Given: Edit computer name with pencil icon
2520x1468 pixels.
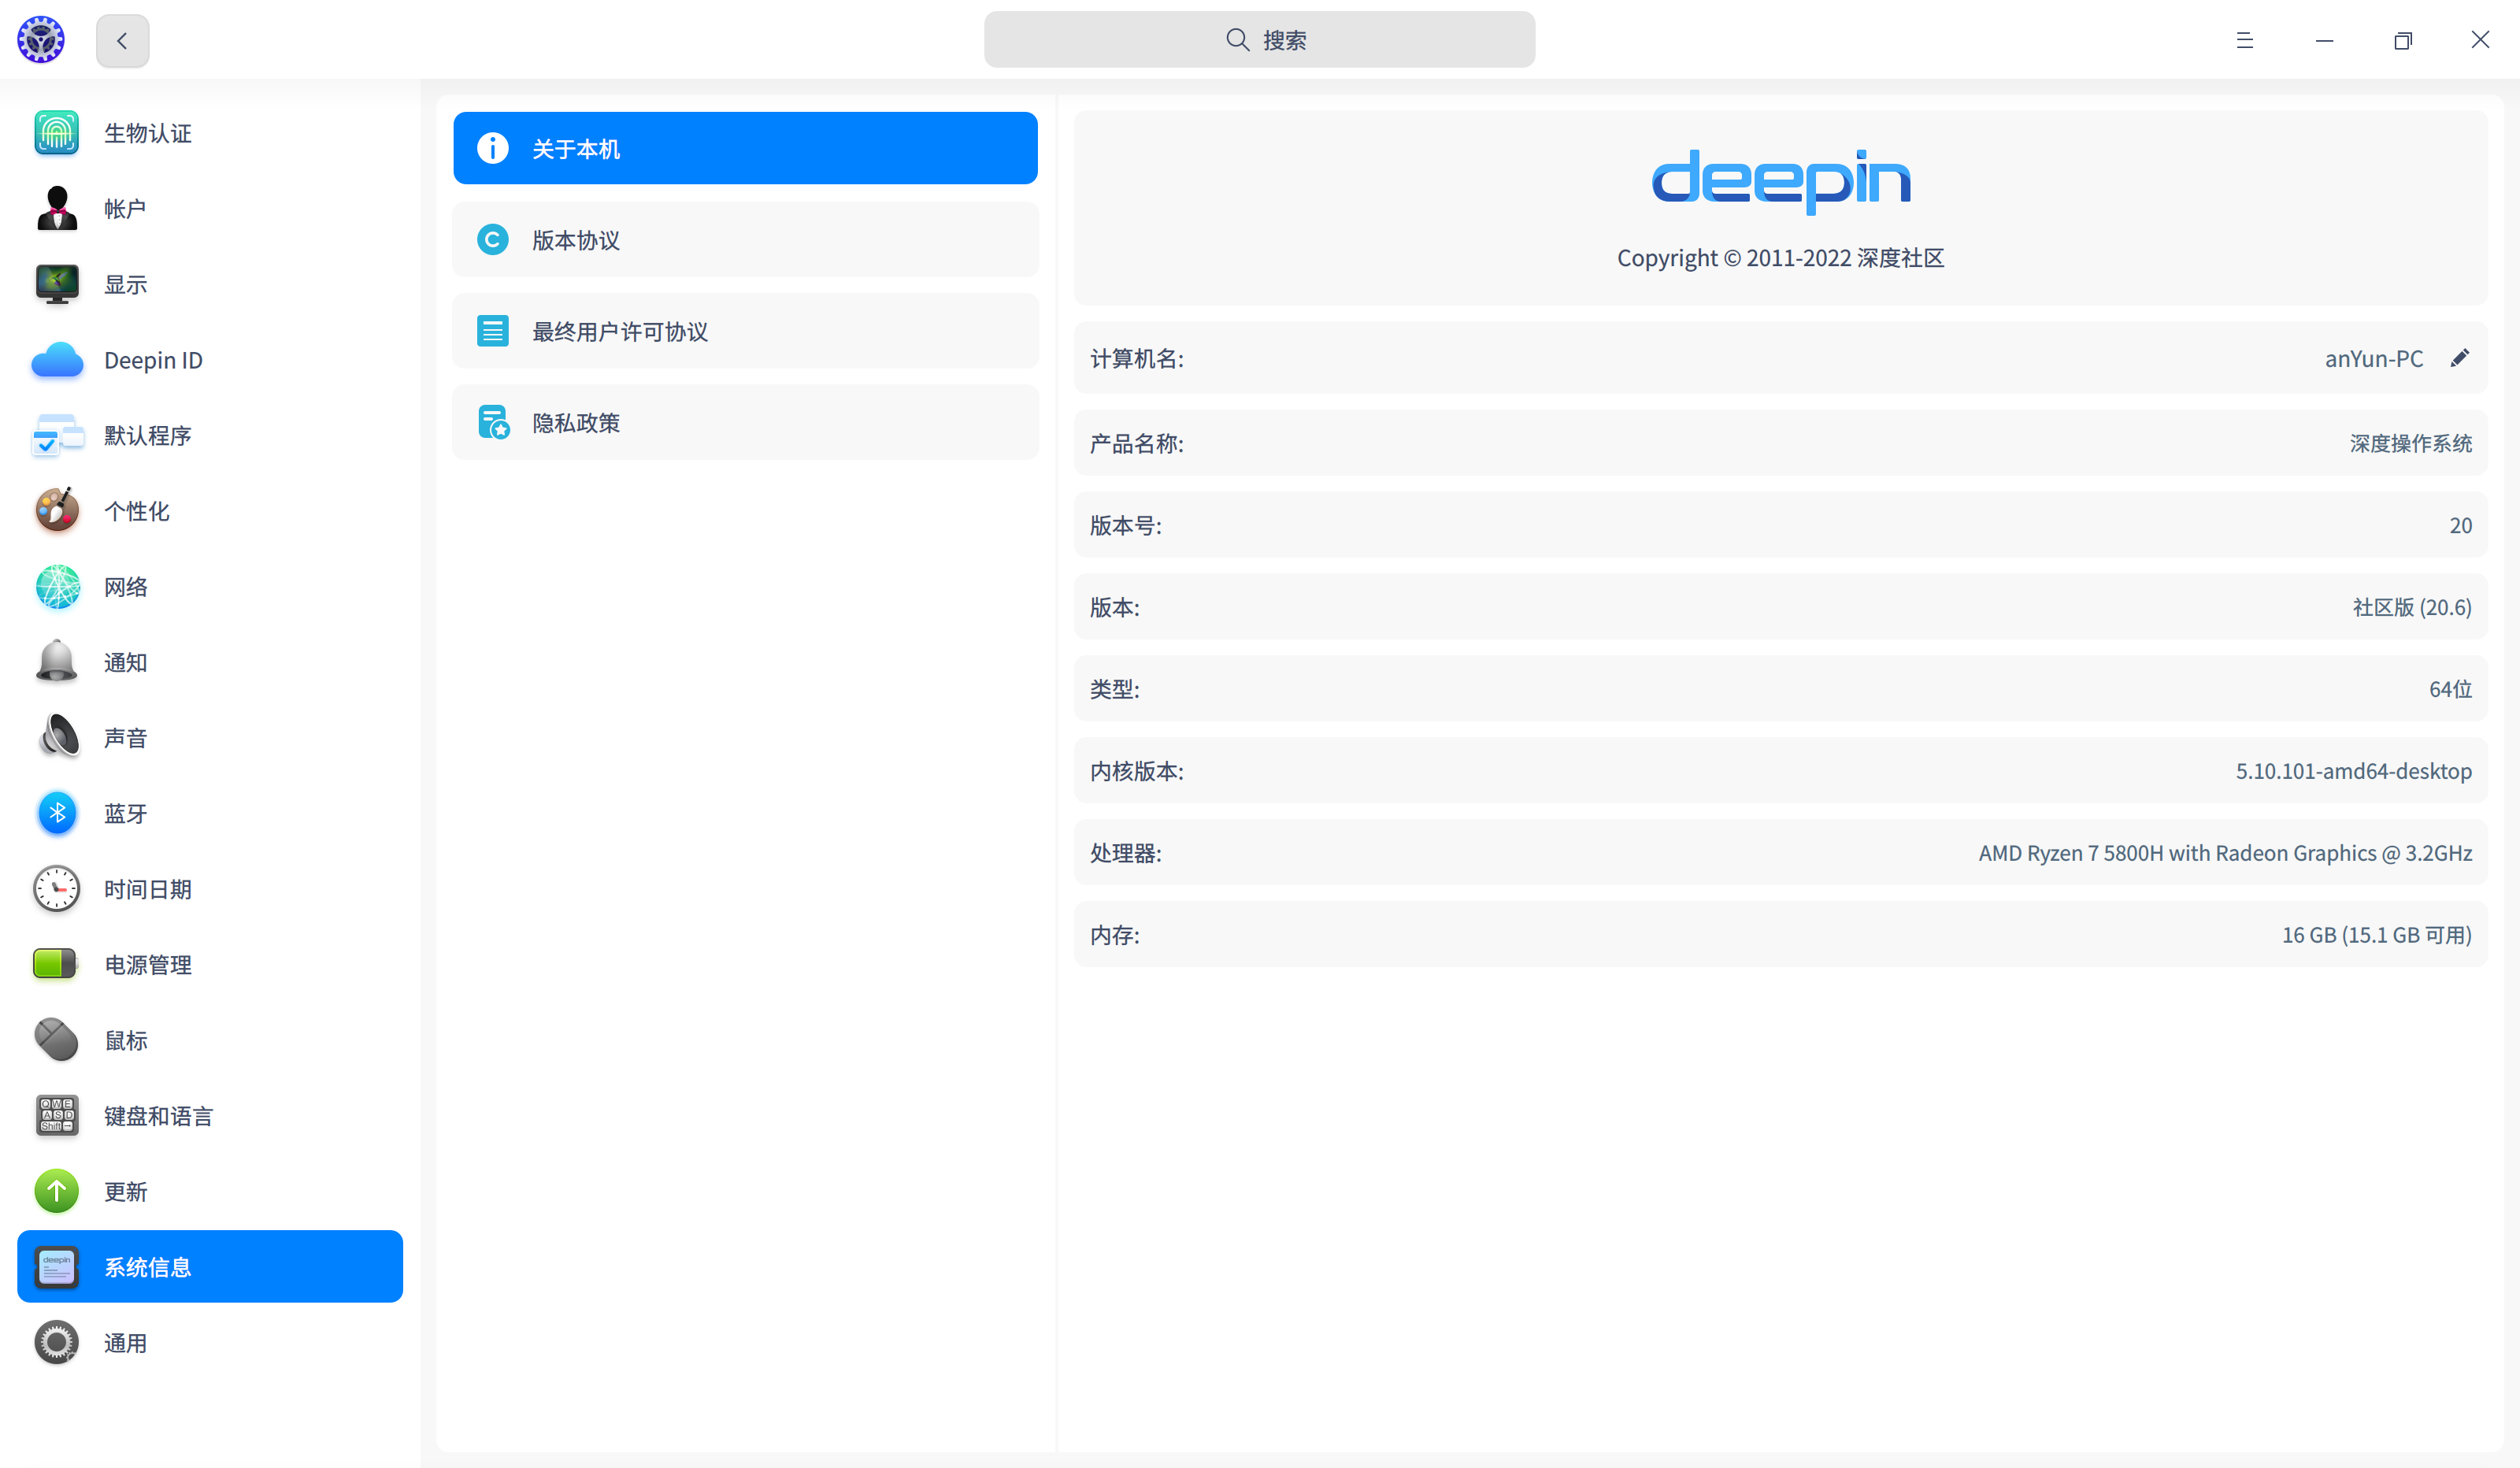Looking at the screenshot, I should [x=2459, y=358].
